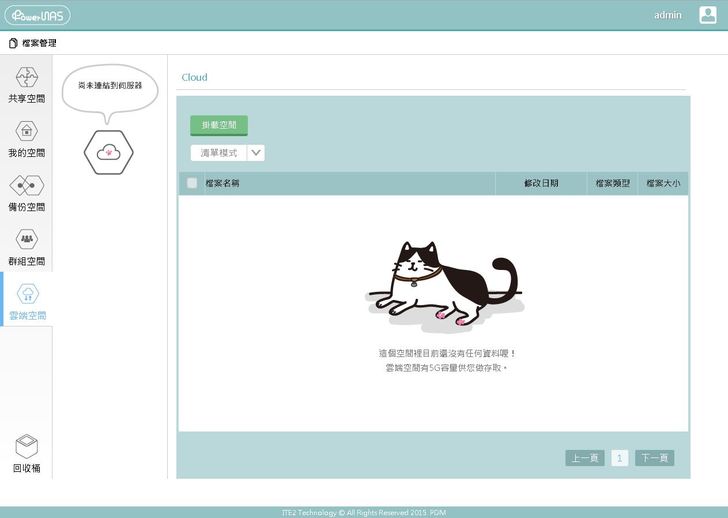Click the 備份空間 label in sidebar
728x518 pixels.
(x=27, y=207)
